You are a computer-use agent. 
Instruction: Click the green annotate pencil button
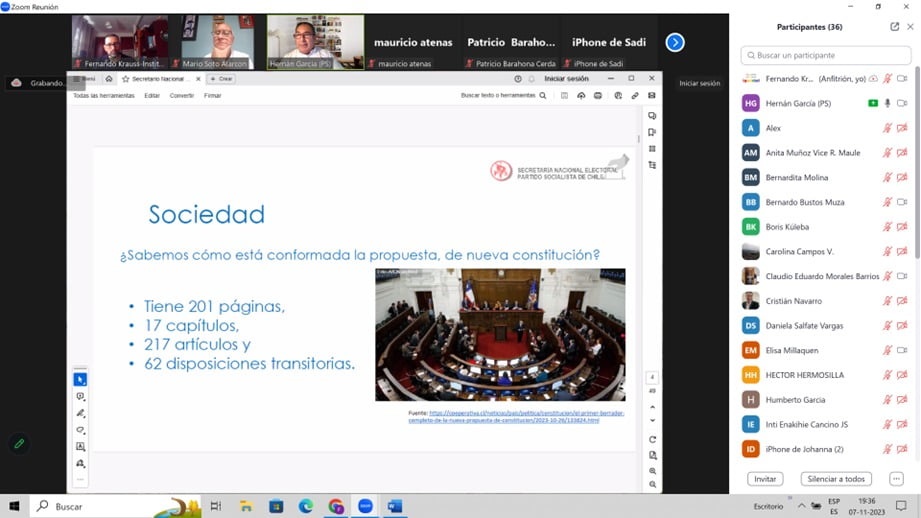point(18,444)
